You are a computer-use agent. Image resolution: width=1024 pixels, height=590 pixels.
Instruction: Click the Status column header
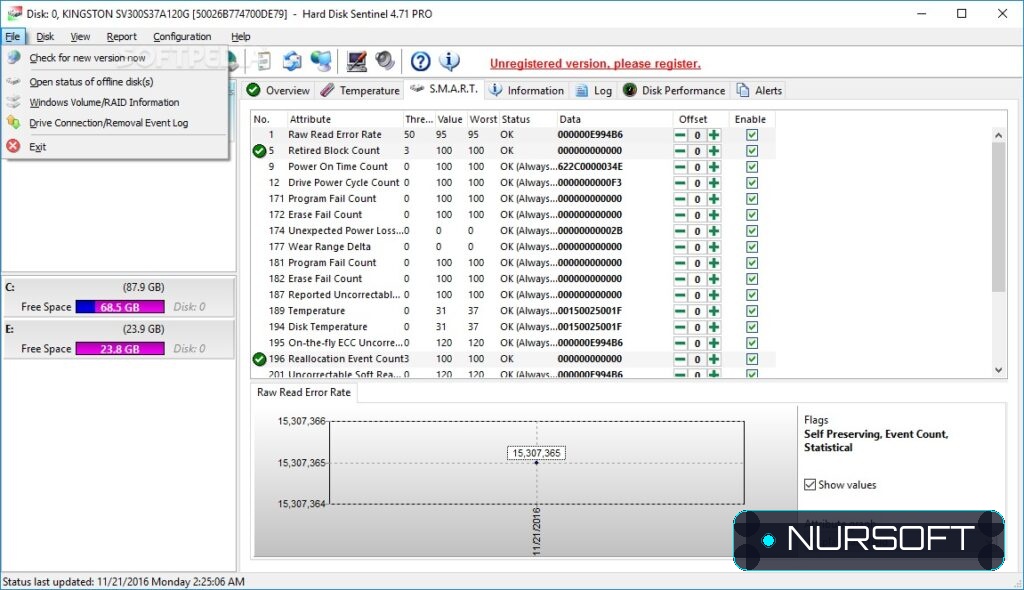pyautogui.click(x=527, y=119)
